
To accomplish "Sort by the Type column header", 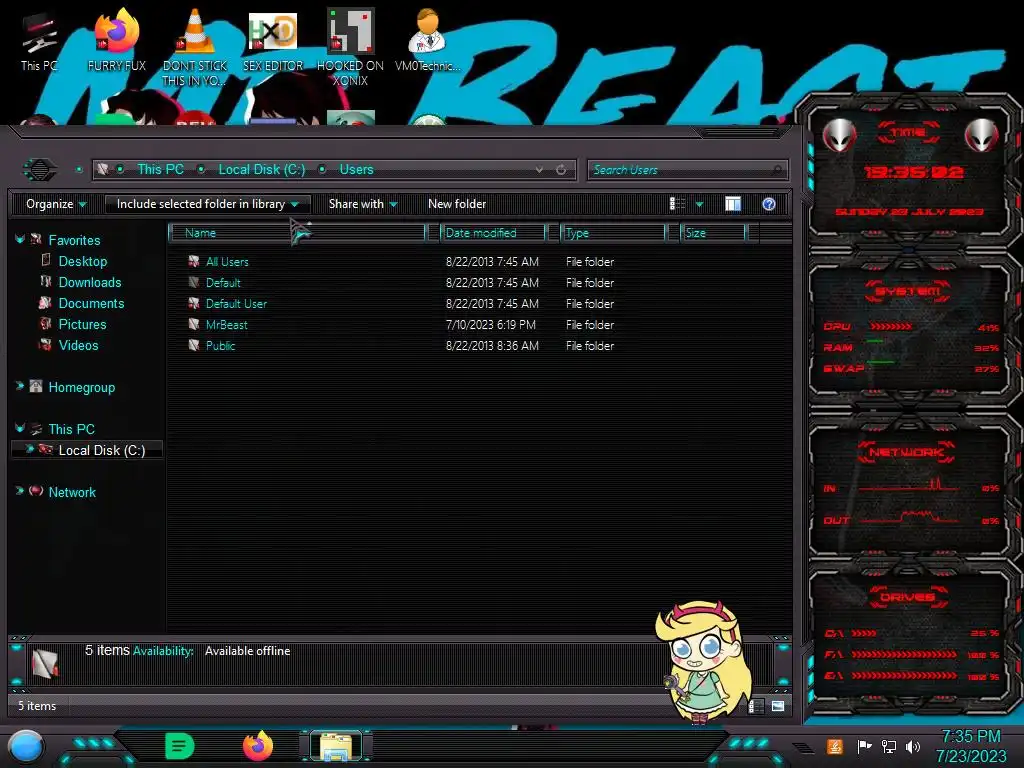I will pos(613,233).
